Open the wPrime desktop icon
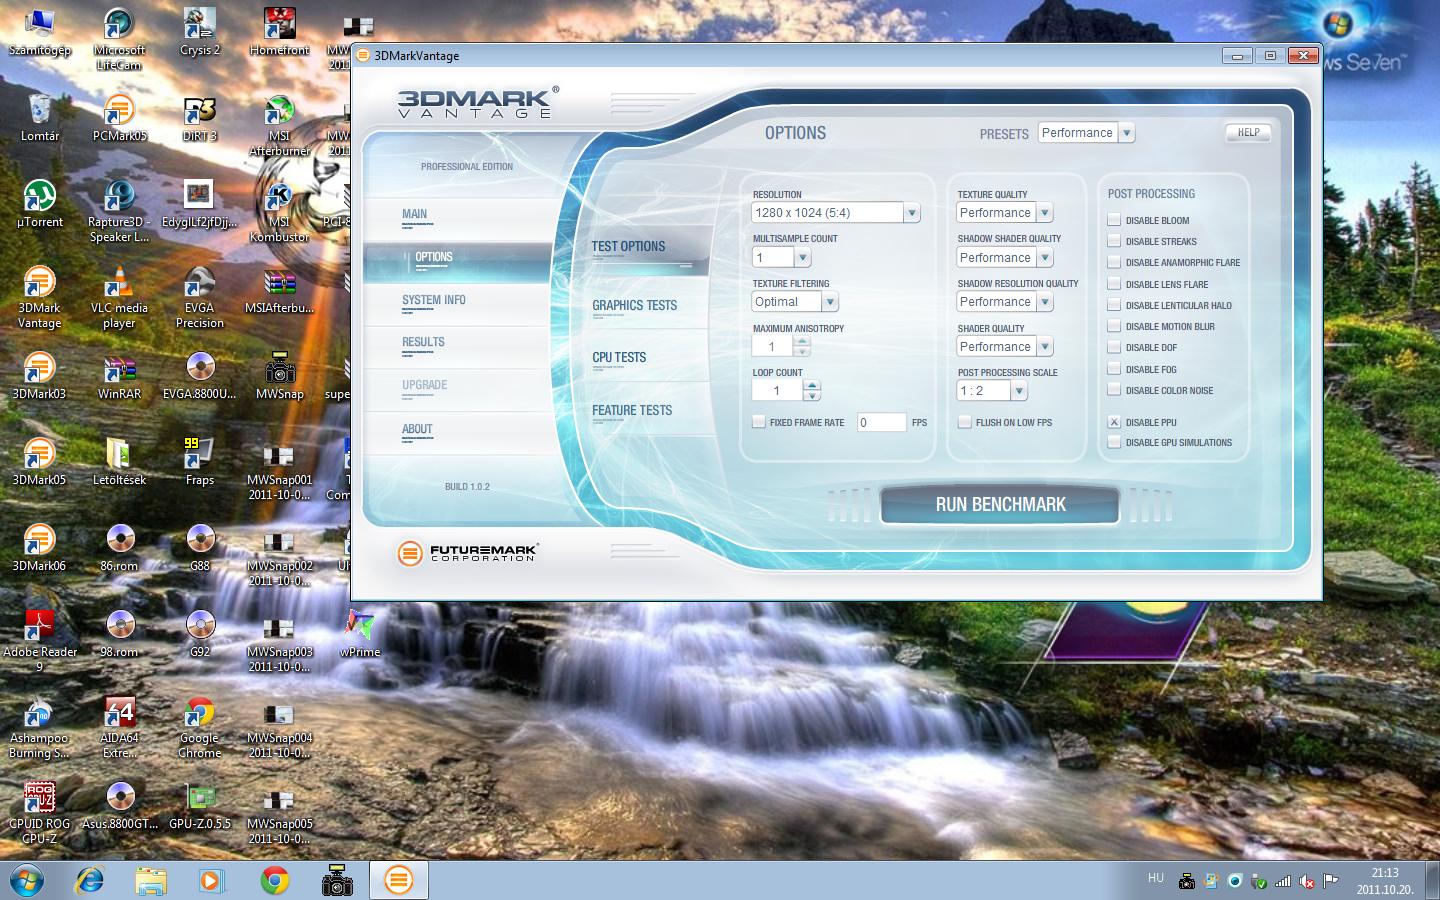Screen dimensions: 1440x900 [x=359, y=633]
